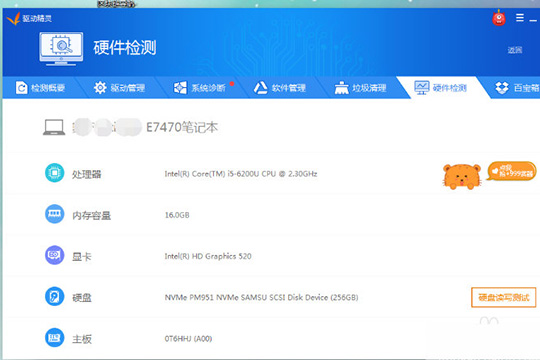Open the 系统诊断 tab
540x360 pixels.
click(200, 88)
